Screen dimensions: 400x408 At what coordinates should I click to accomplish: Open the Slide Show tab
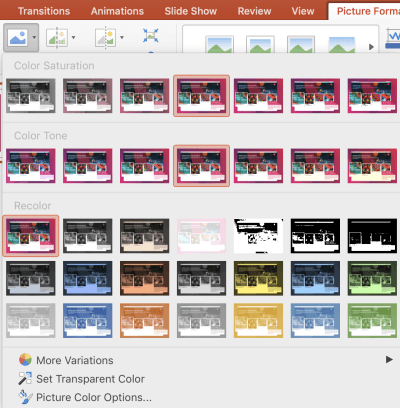click(191, 11)
